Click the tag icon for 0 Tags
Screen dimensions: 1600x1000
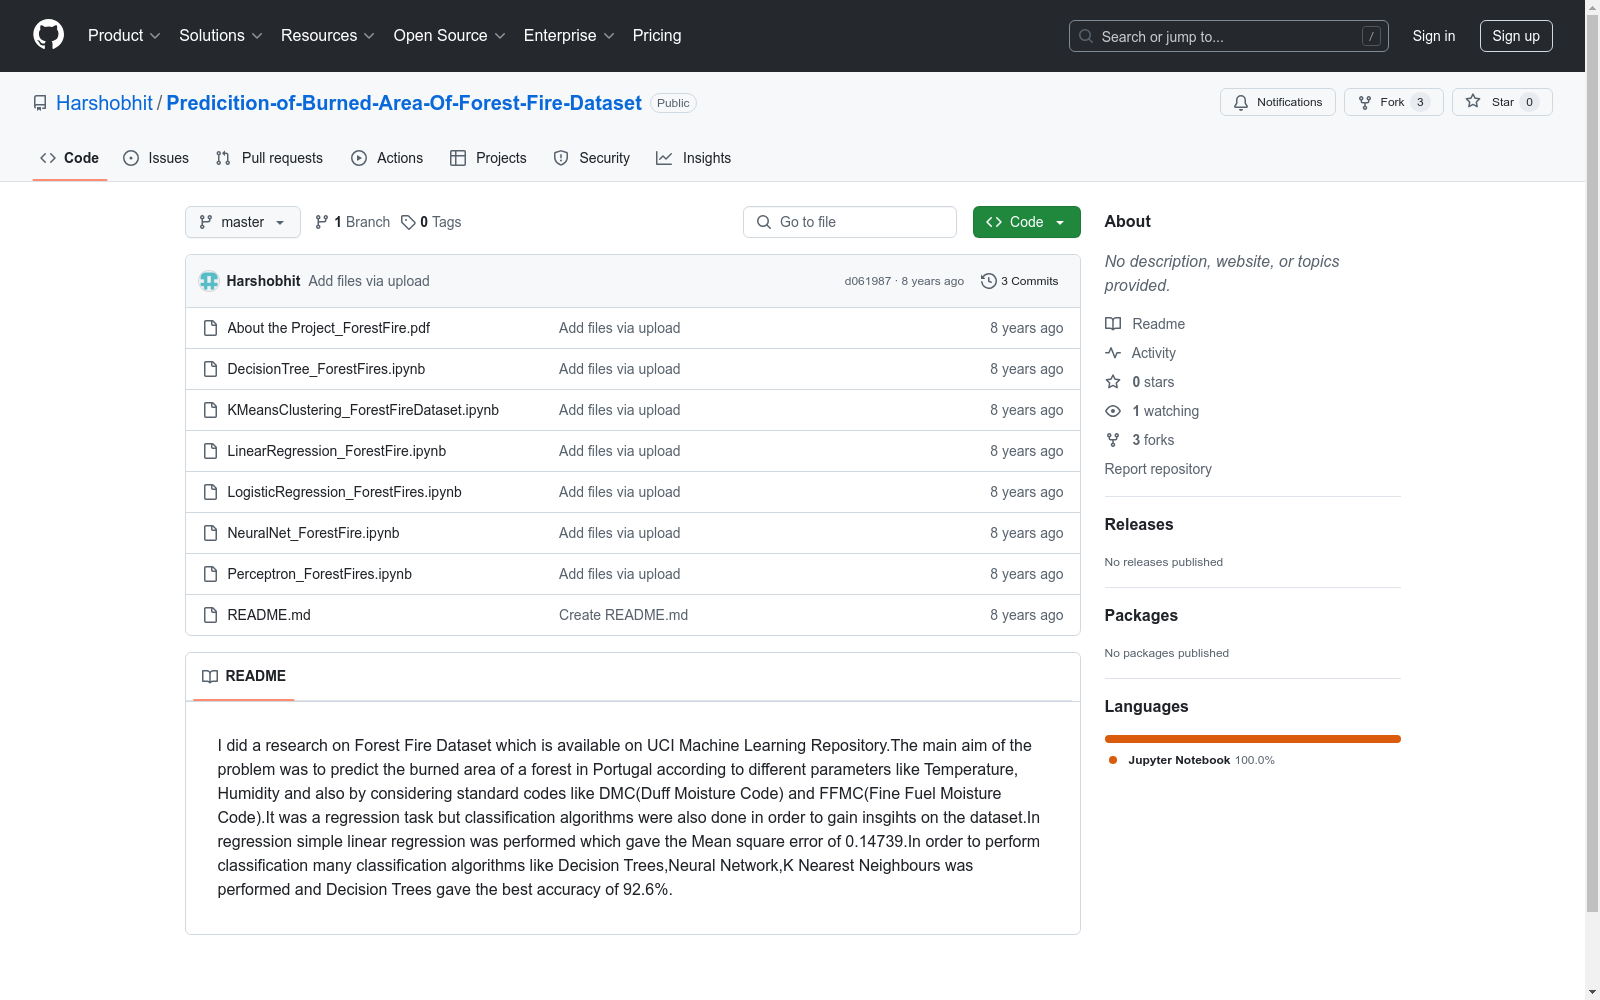408,222
